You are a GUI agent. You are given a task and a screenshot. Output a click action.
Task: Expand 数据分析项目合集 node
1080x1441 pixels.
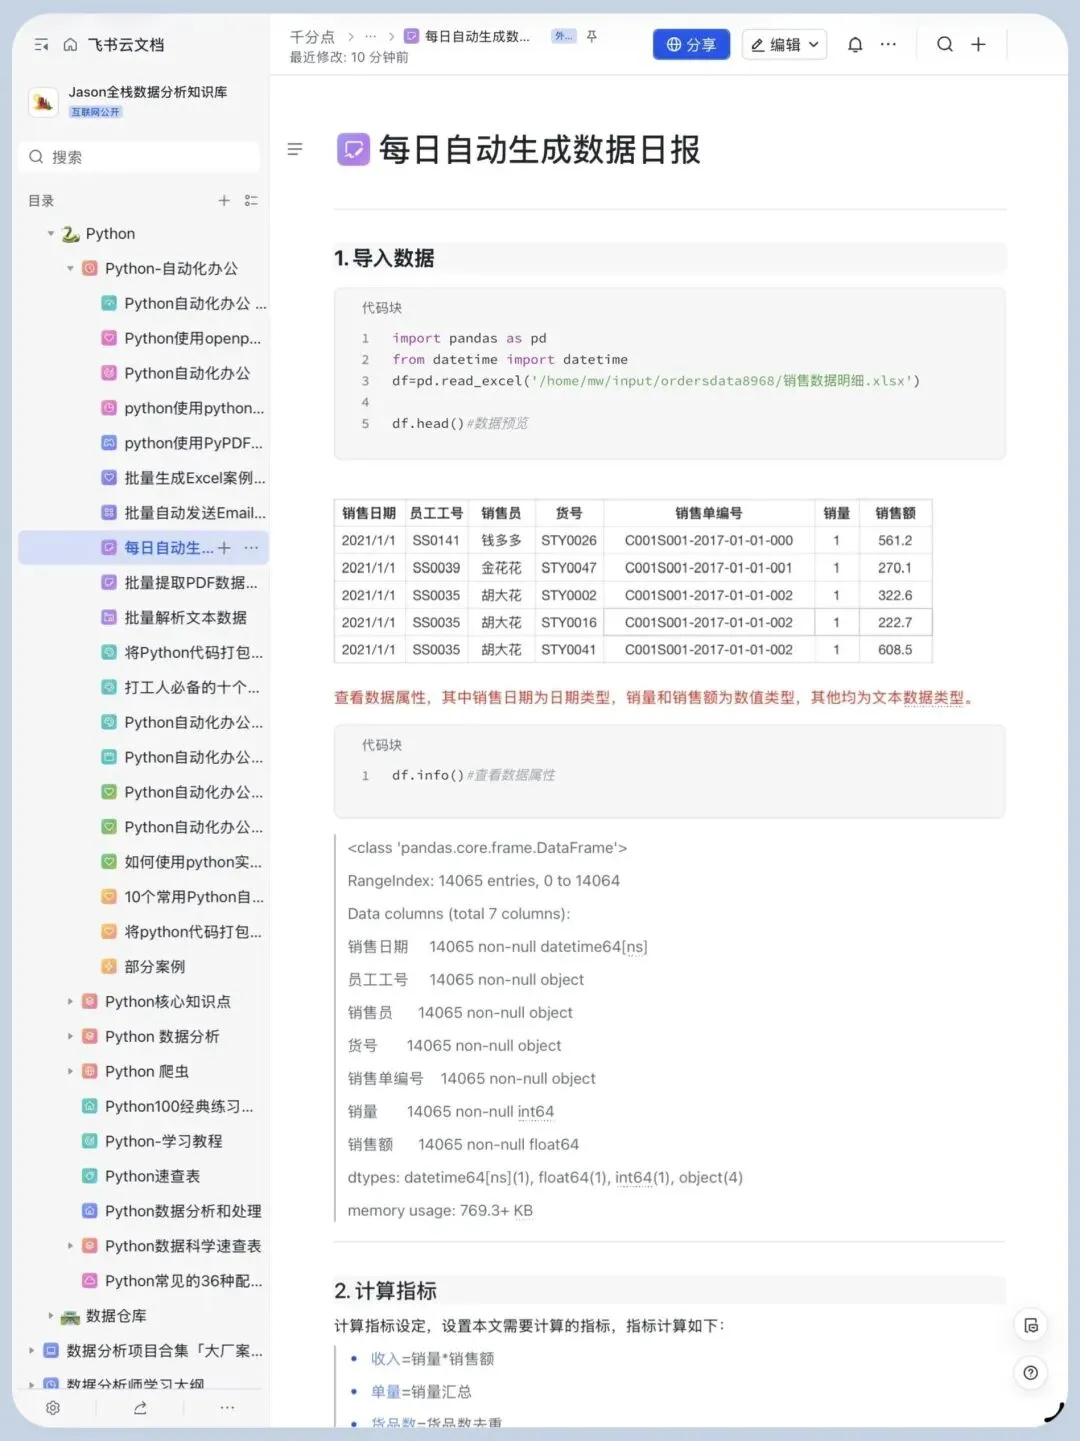point(32,1351)
